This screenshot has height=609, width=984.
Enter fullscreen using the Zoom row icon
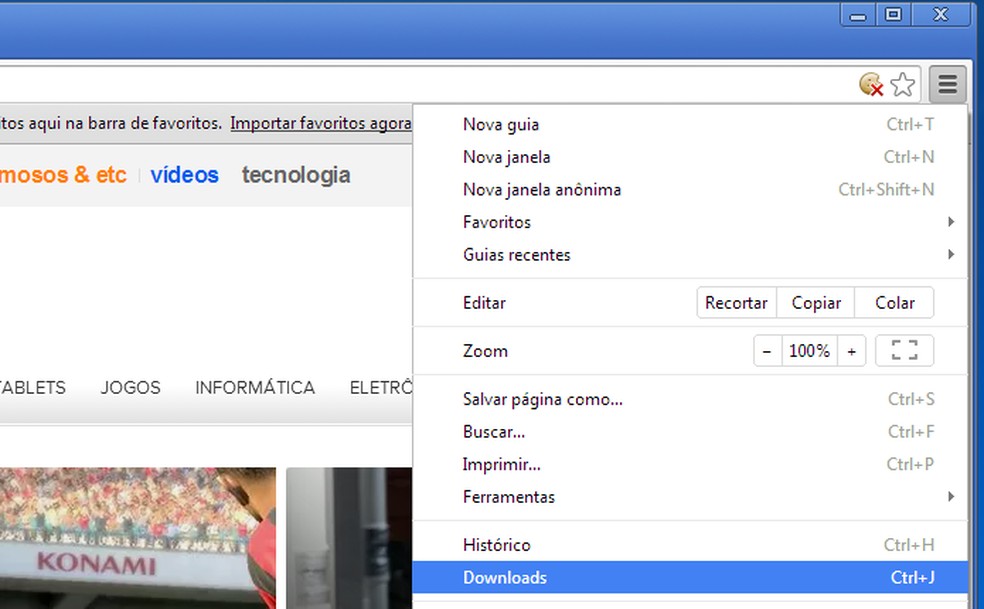904,350
